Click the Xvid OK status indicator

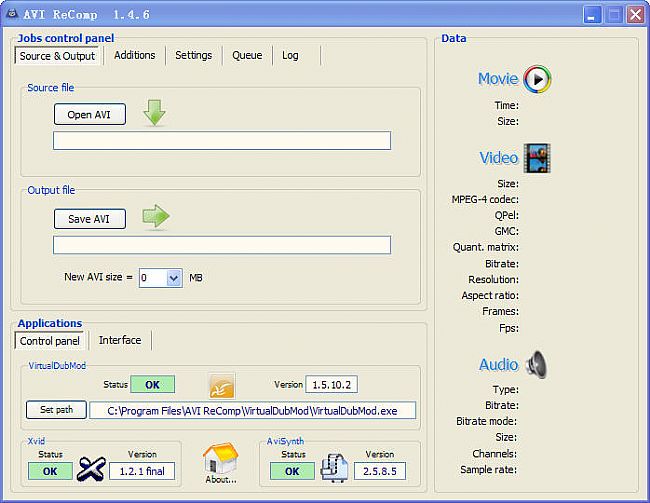(x=50, y=471)
